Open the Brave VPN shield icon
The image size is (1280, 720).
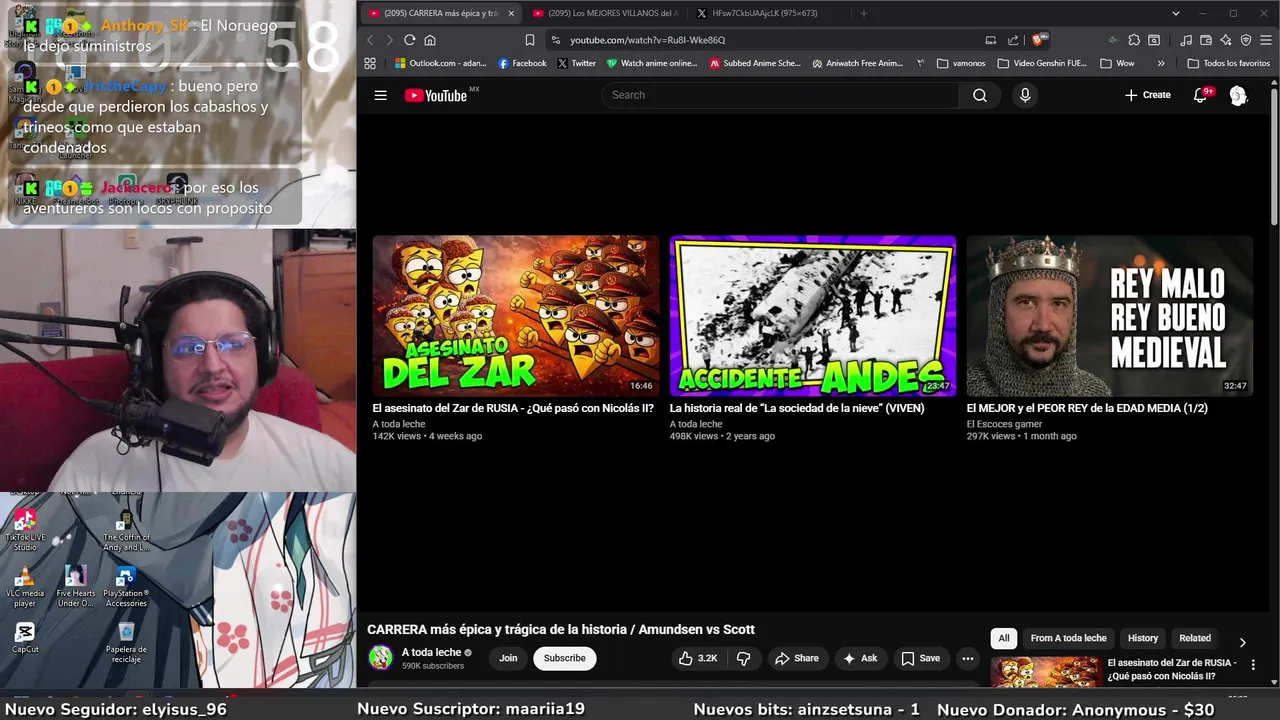[x=1246, y=40]
